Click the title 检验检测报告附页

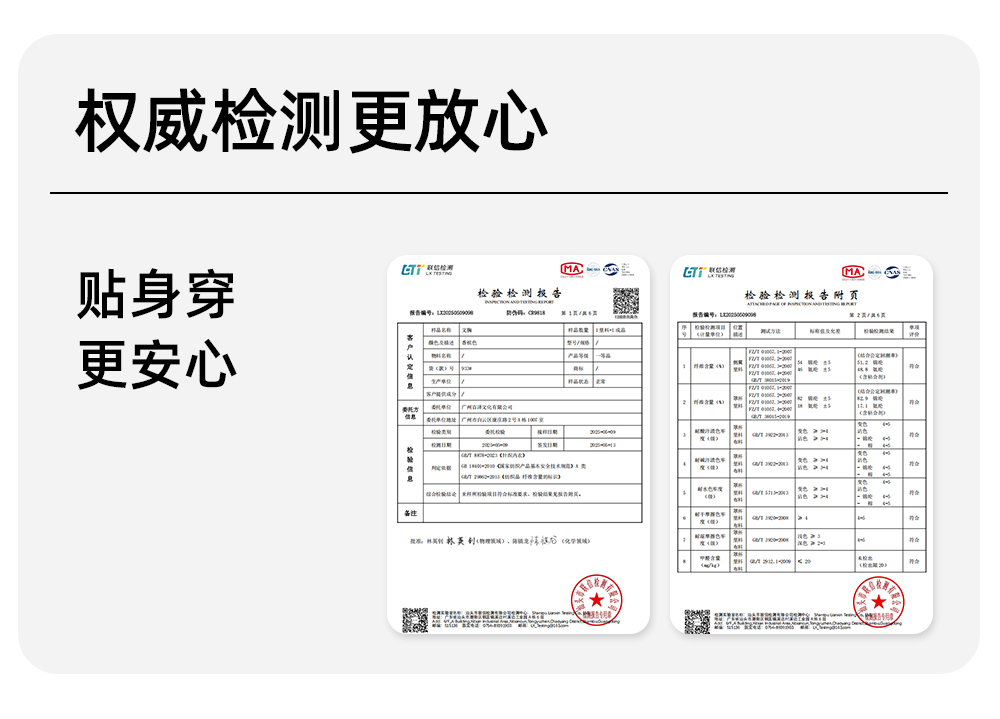pyautogui.click(x=802, y=295)
